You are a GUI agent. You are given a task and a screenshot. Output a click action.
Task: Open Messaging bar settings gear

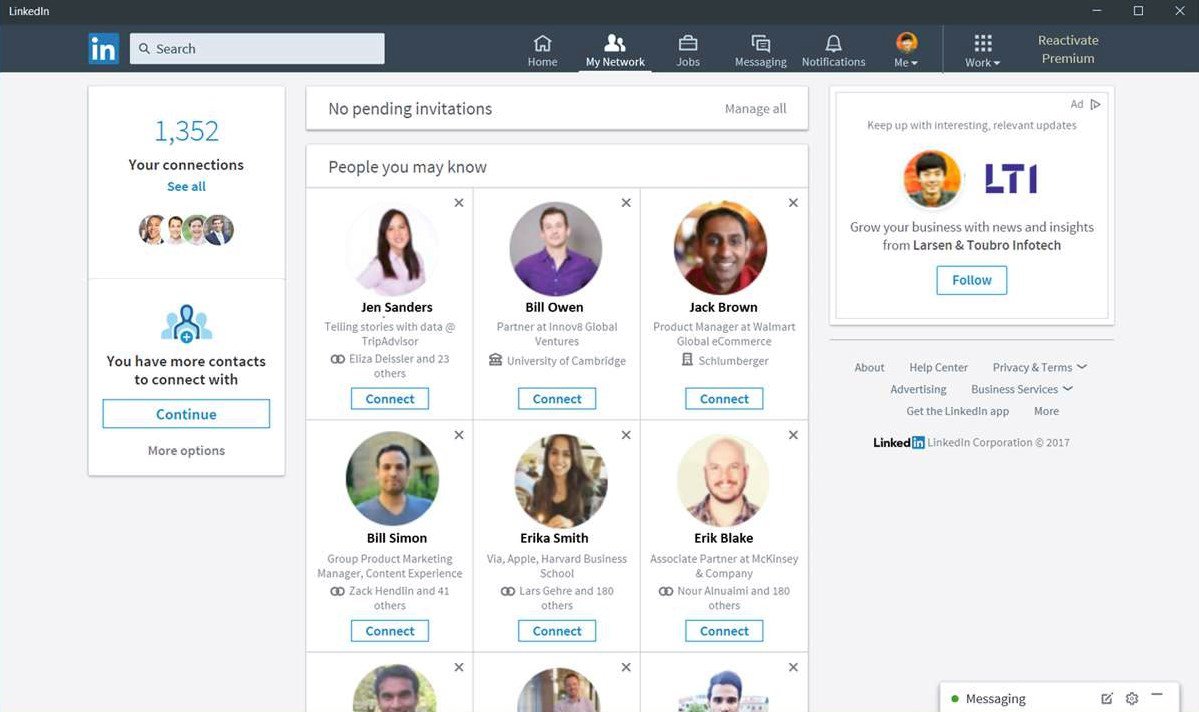pyautogui.click(x=1132, y=698)
